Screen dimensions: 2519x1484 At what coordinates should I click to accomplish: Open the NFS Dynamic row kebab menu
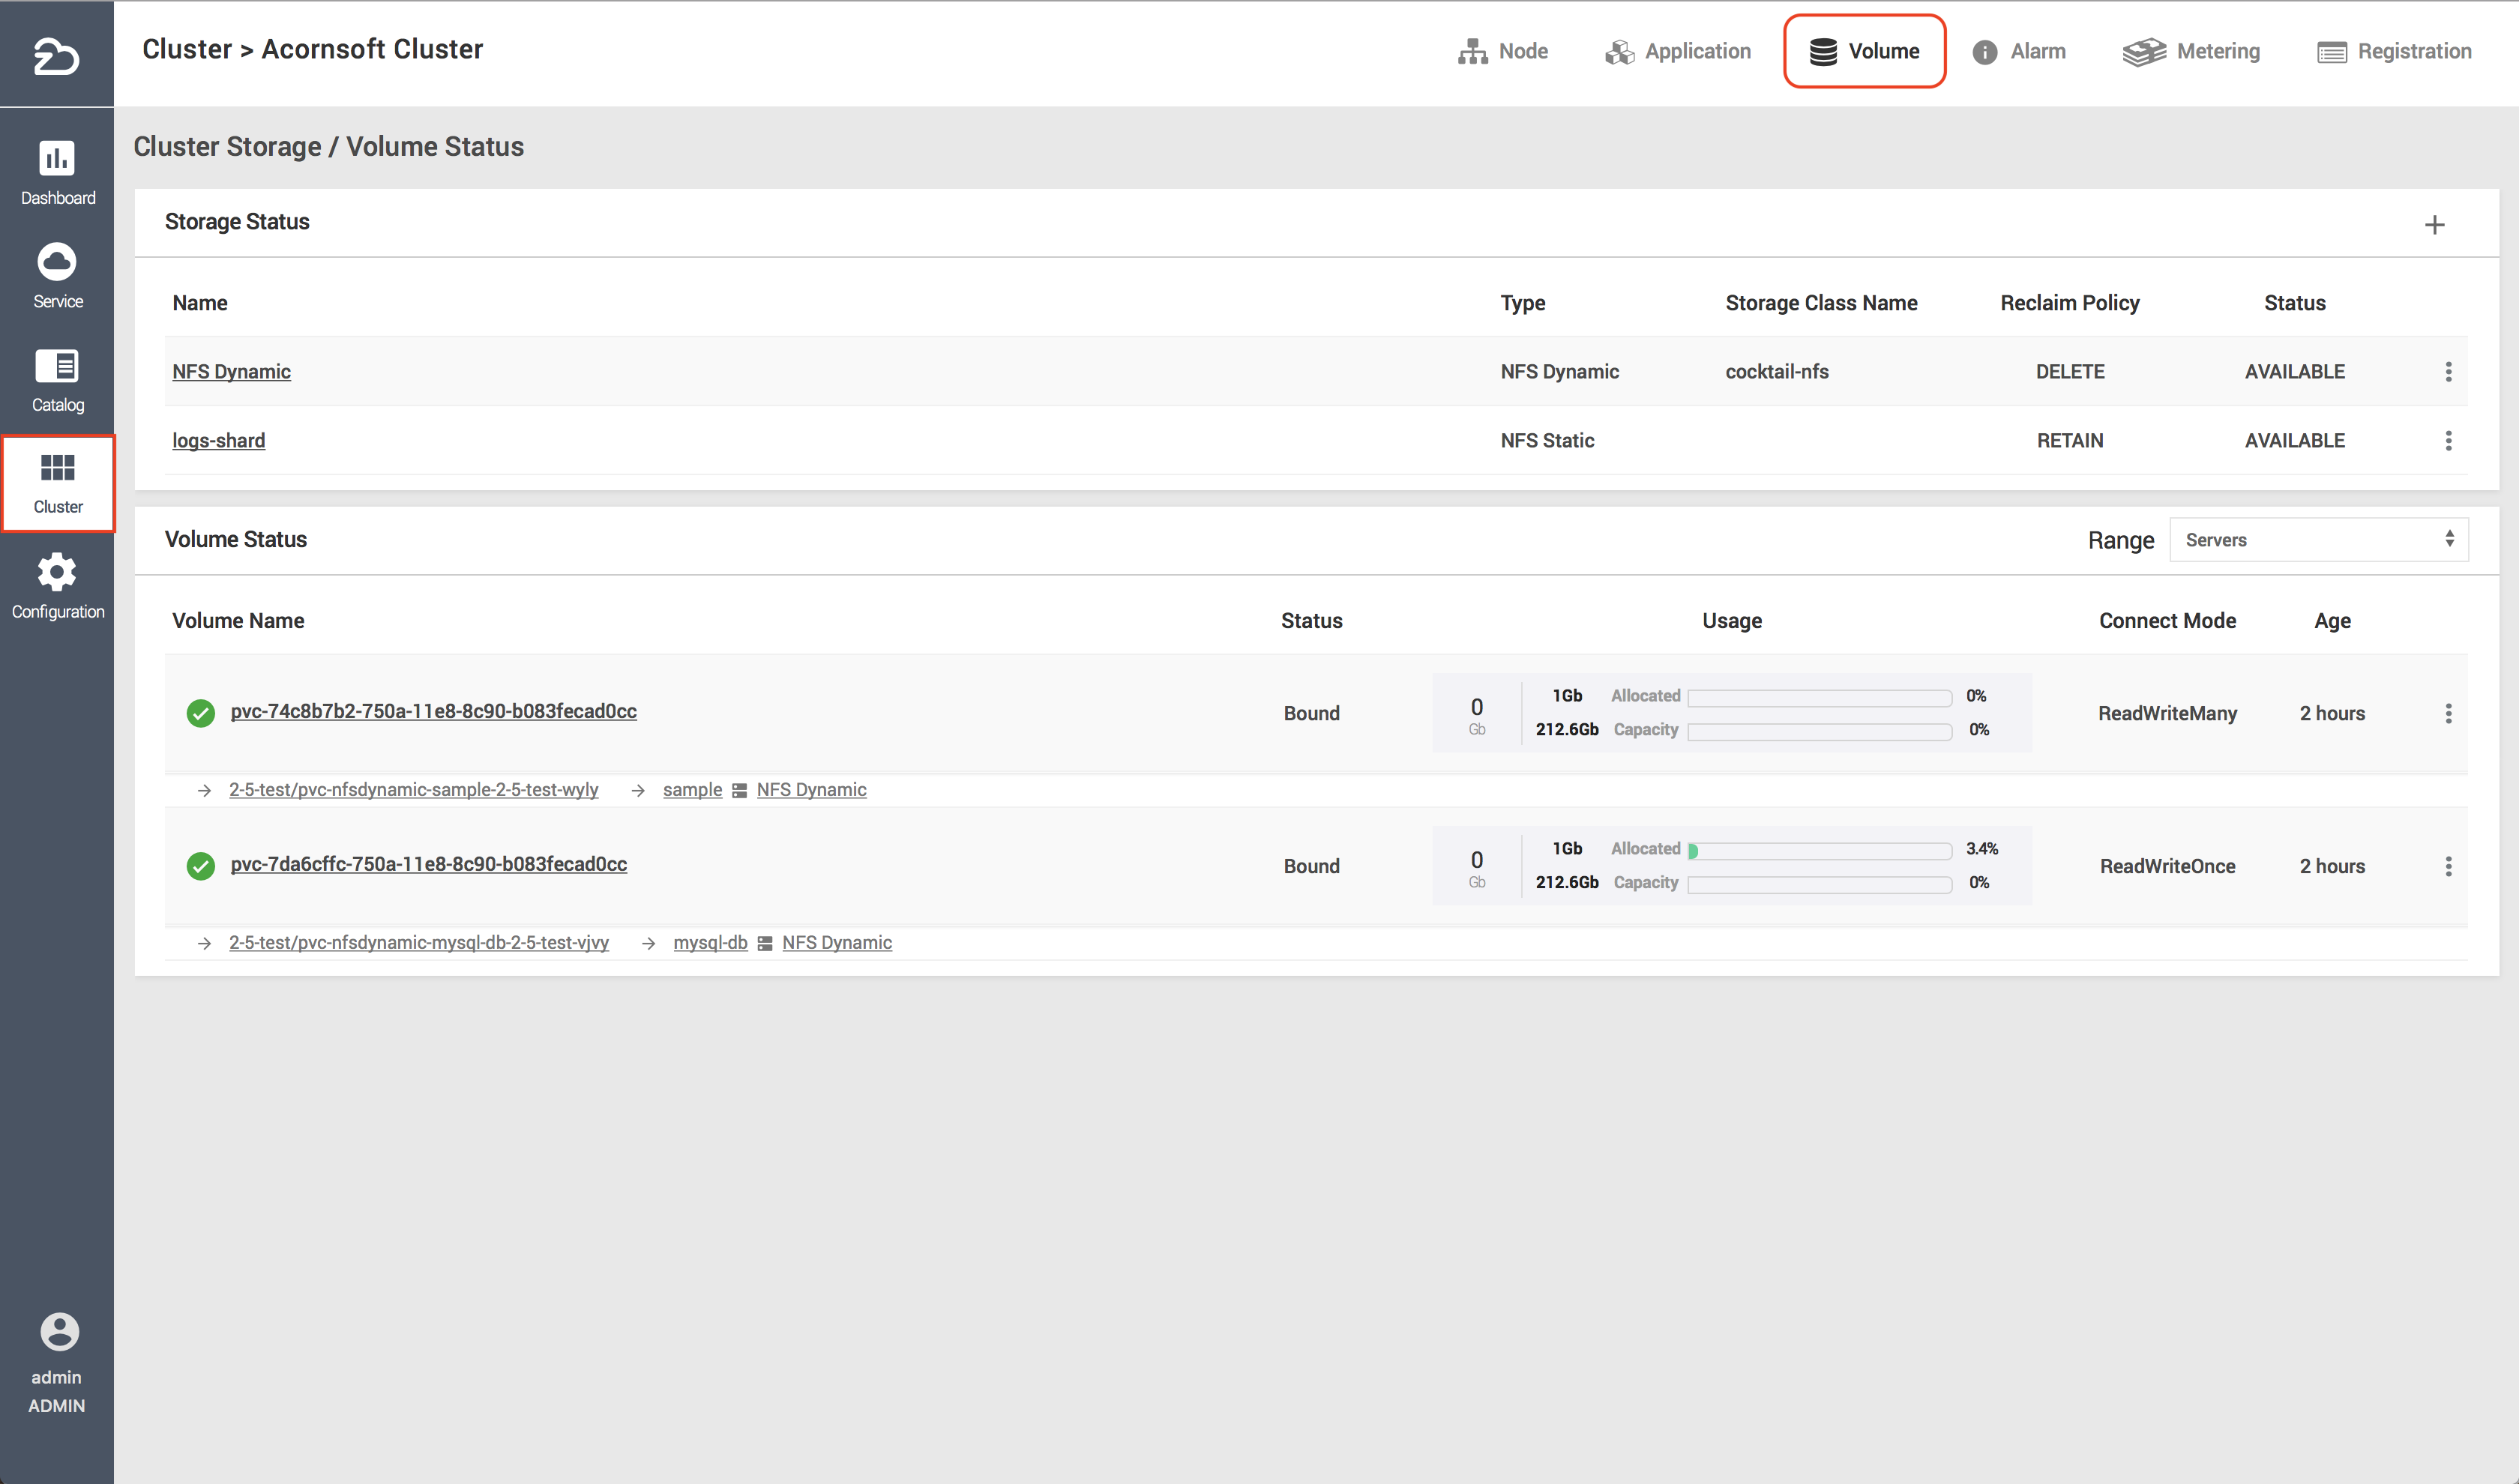coord(2448,372)
